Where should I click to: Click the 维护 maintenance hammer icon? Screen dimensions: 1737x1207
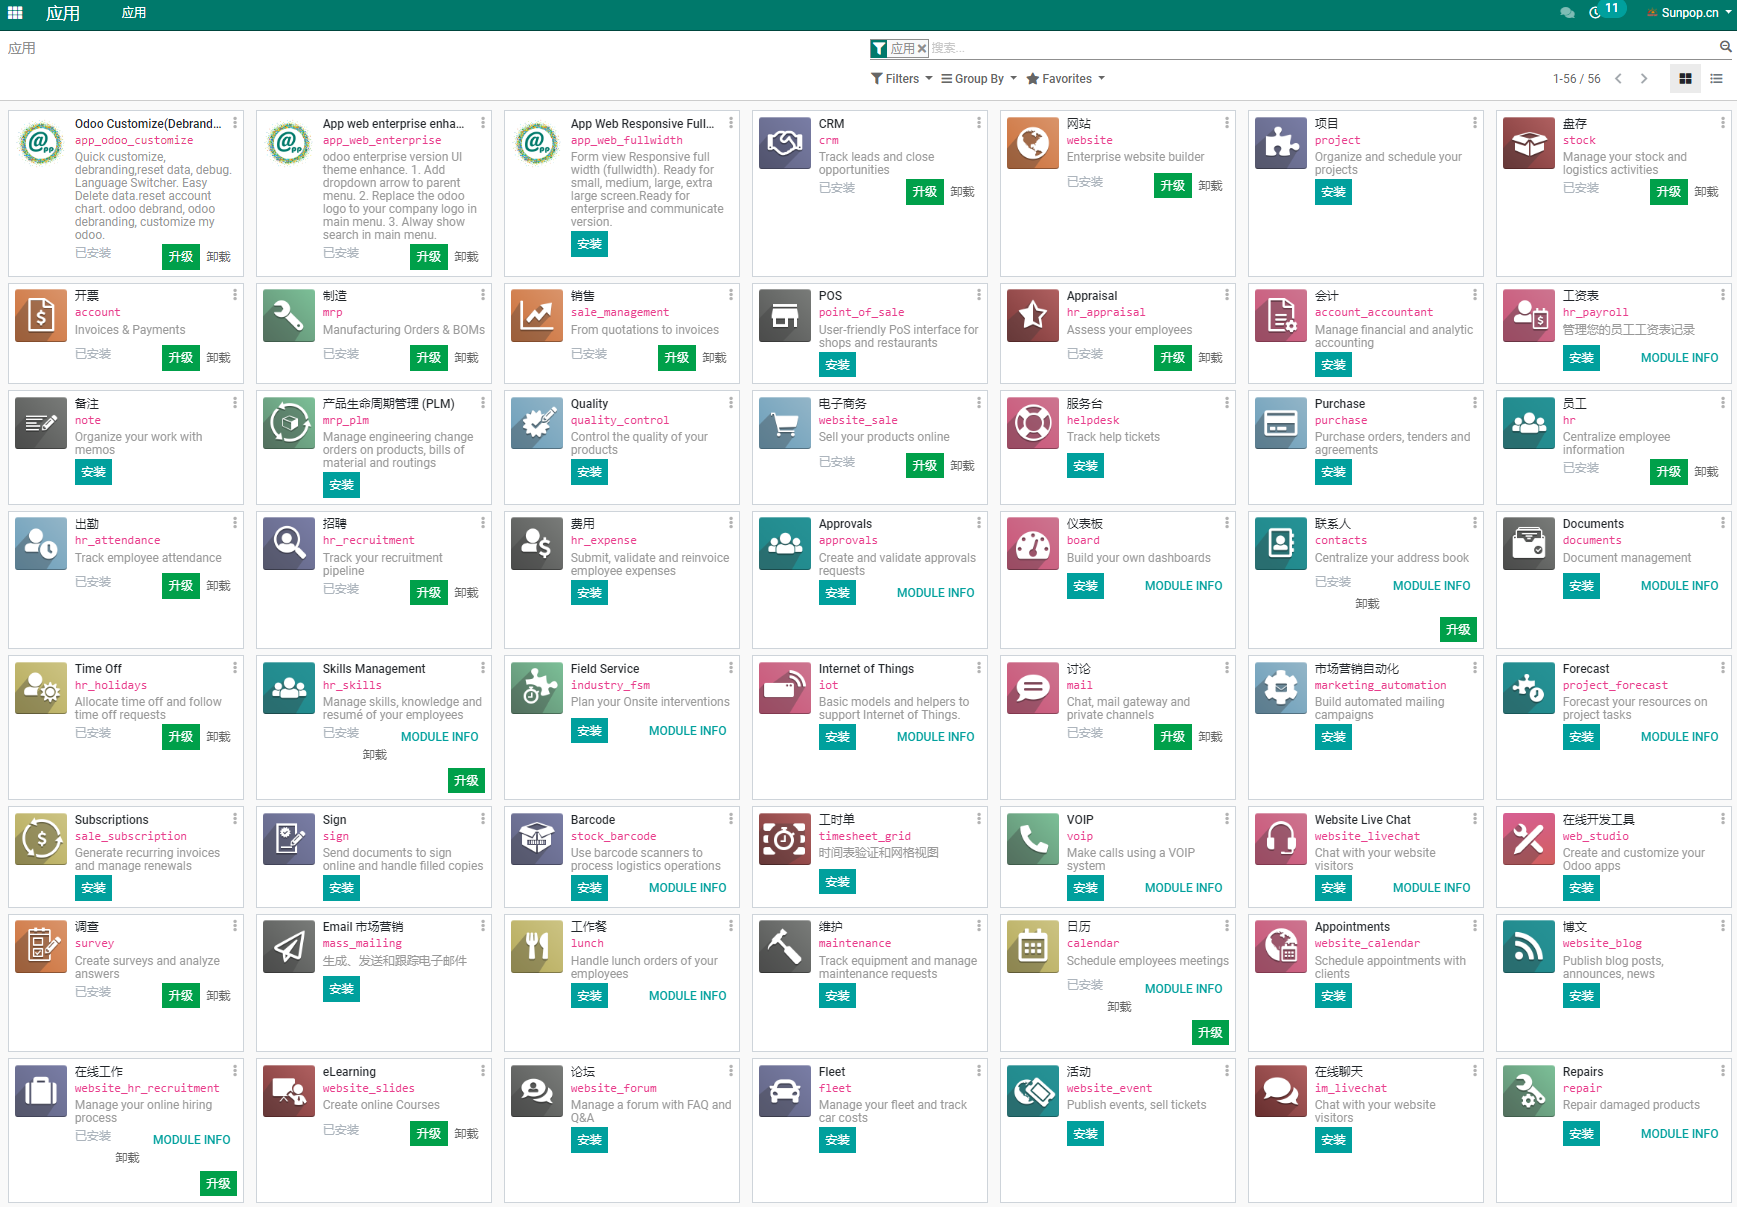click(x=785, y=947)
